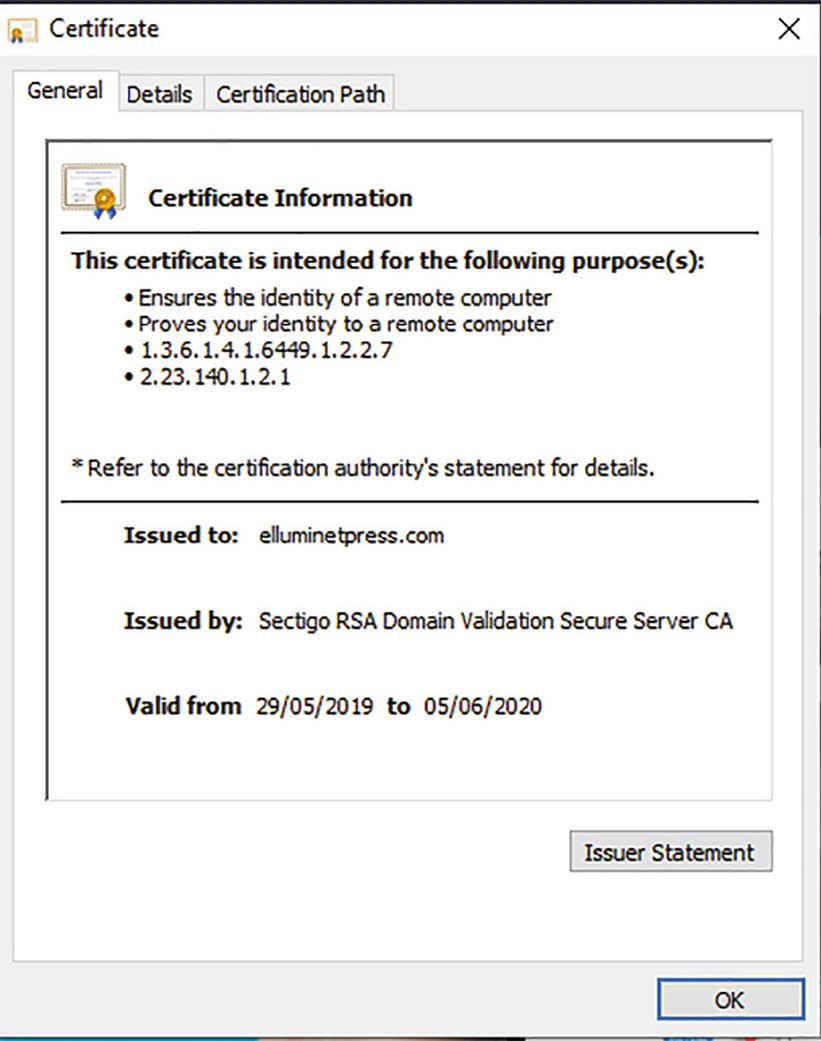Click the Certificate Information heading
821x1041 pixels.
pos(280,198)
